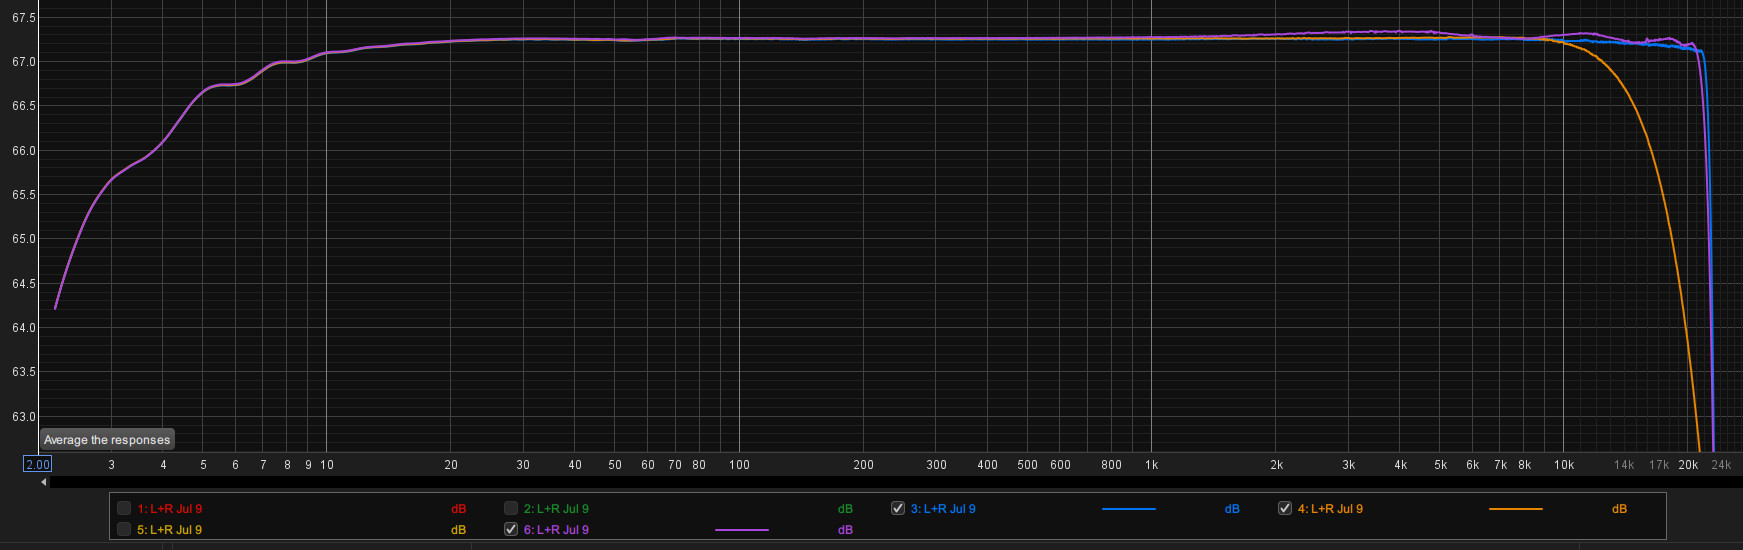Screen dimensions: 1743x550
Task: Select the red 1: L+R Jul 9 label
Action: [169, 509]
